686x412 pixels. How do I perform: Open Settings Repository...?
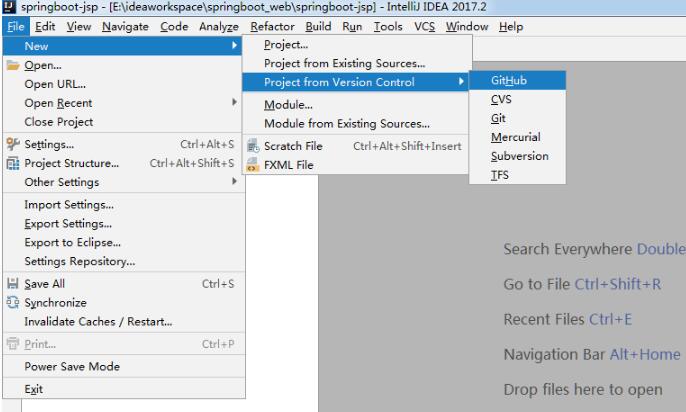tap(122, 261)
